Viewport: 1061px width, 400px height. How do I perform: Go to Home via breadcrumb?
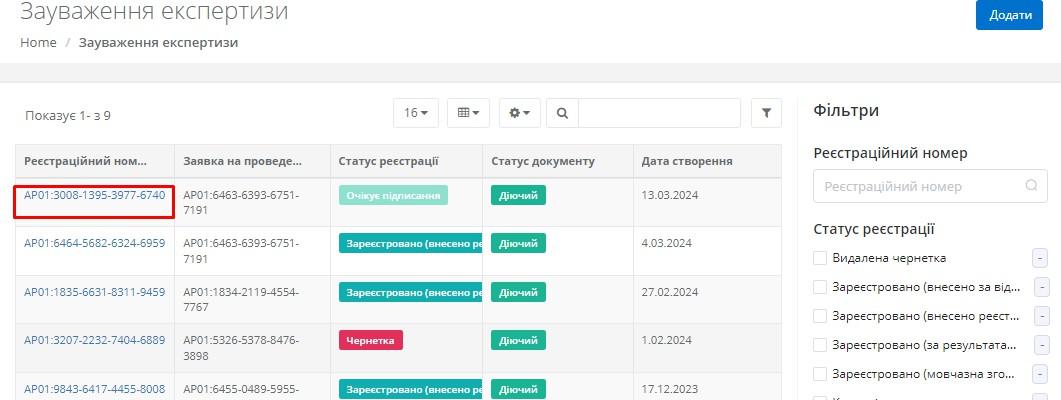(38, 43)
